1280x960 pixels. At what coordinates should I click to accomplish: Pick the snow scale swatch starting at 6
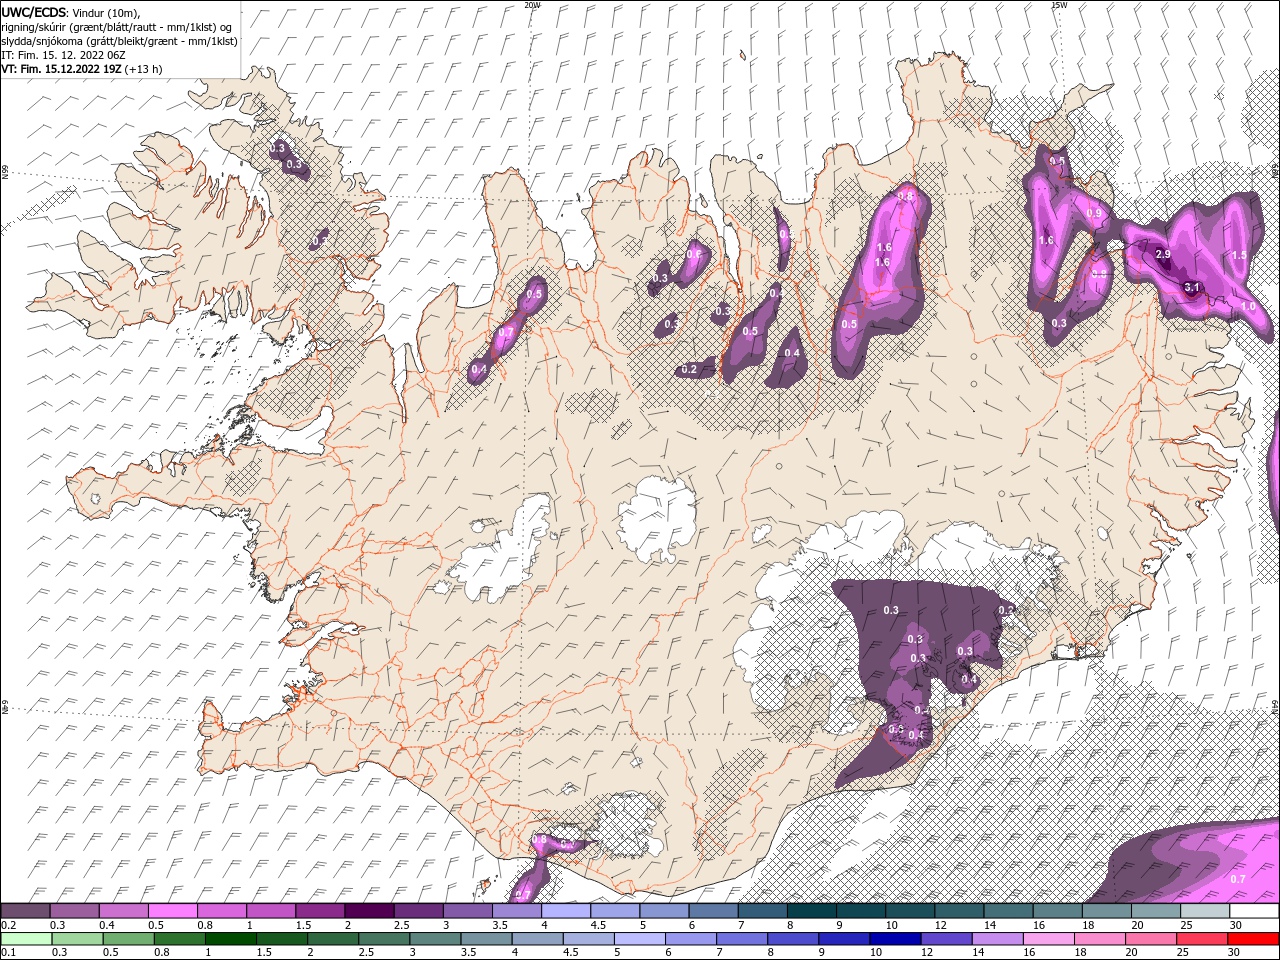click(x=713, y=911)
